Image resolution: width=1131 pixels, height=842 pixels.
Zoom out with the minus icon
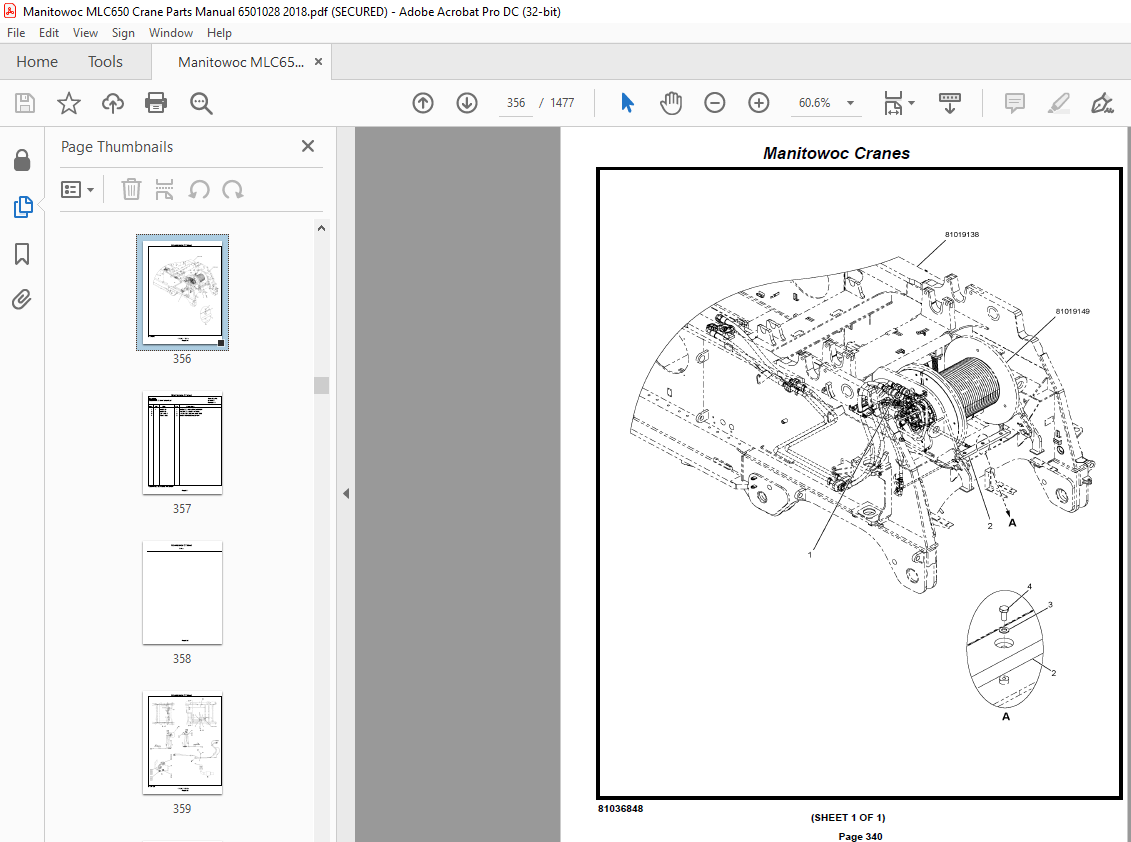click(x=714, y=103)
